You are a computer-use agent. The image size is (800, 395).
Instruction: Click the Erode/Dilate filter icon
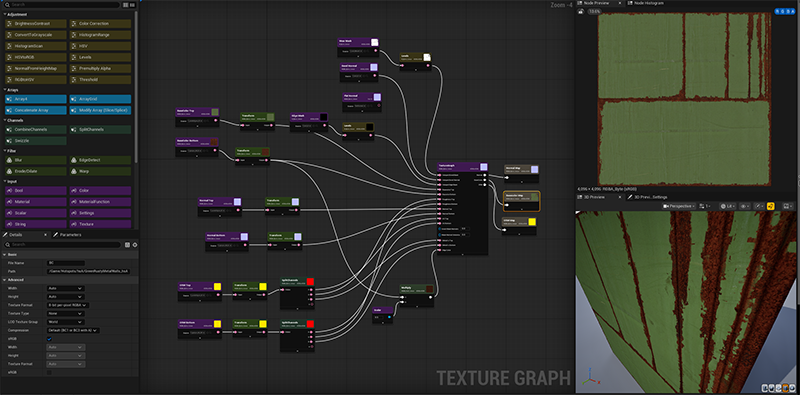pos(10,171)
